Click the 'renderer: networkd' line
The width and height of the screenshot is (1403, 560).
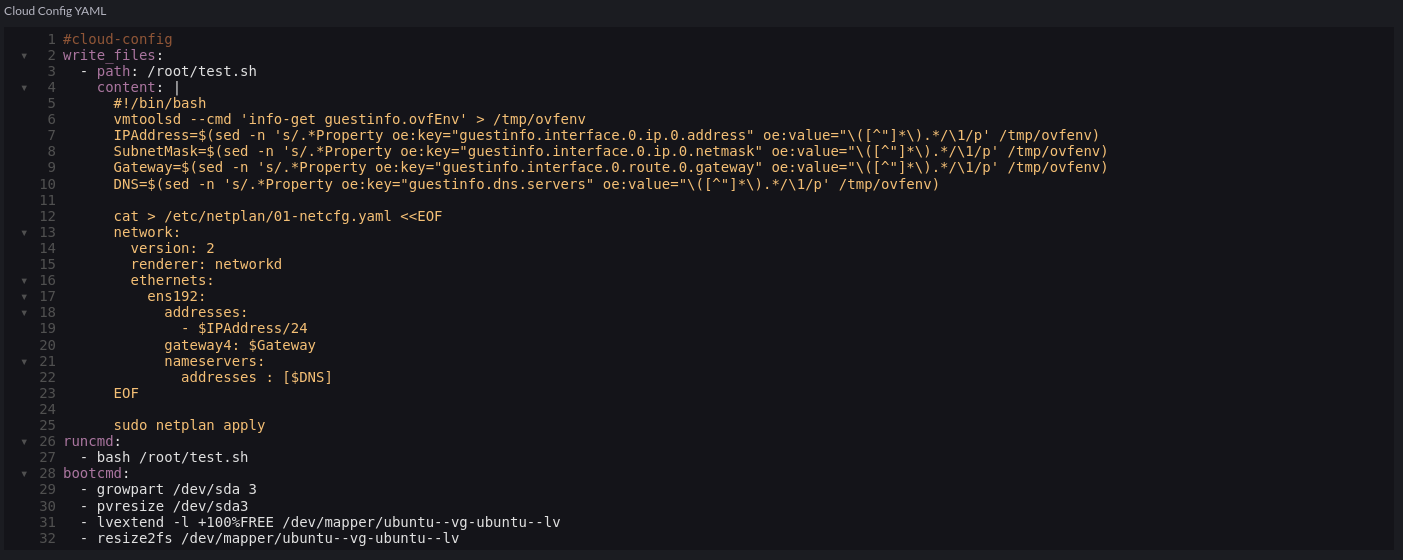point(206,264)
